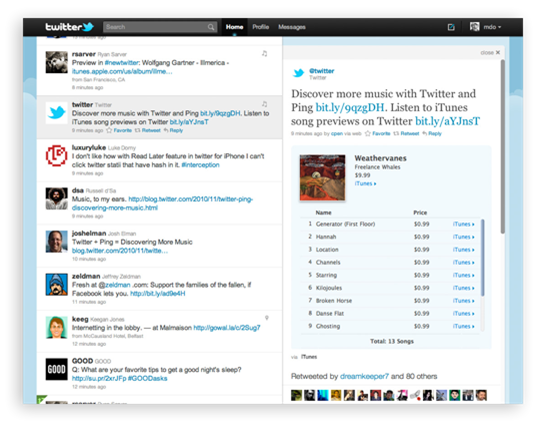Click luxuryluke's red logo avatar
539x424 pixels.
tap(57, 155)
